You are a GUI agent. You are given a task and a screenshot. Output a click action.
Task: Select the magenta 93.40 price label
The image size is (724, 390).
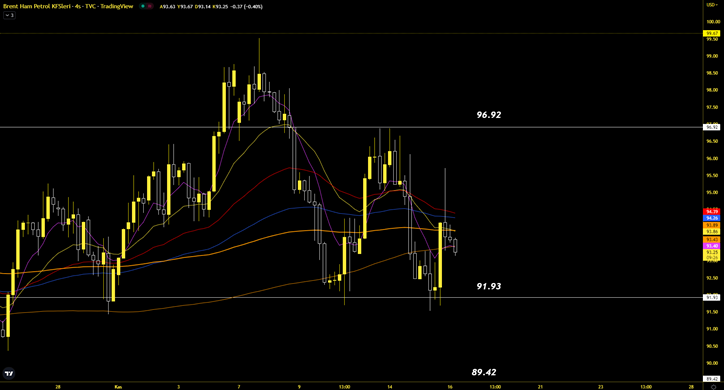pyautogui.click(x=712, y=246)
